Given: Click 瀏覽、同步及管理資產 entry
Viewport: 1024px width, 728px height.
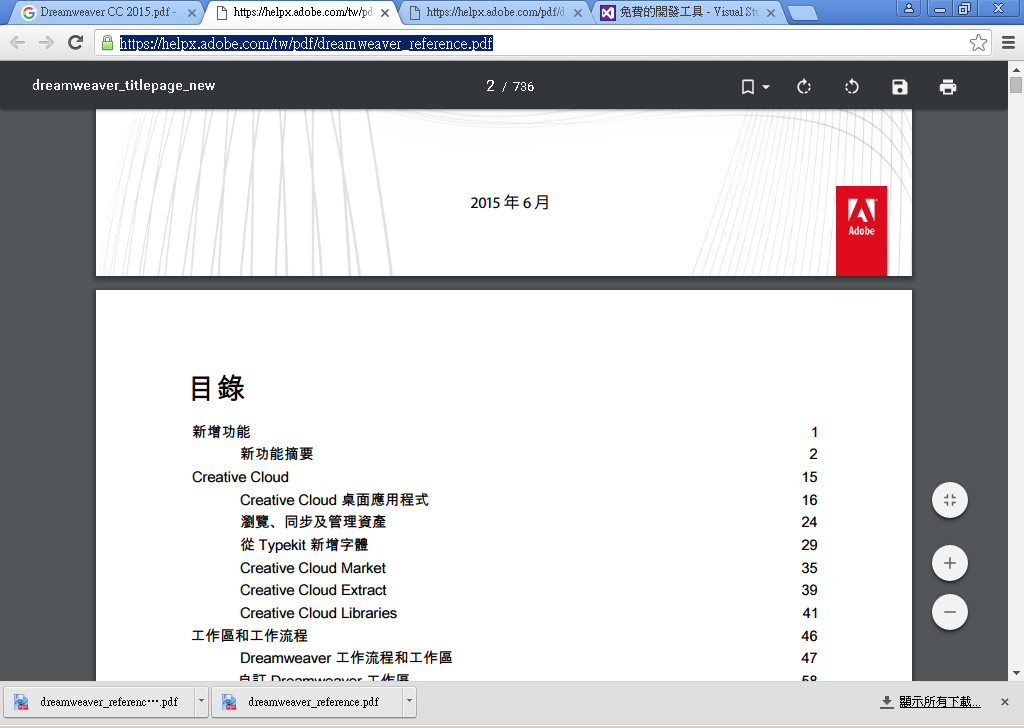Looking at the screenshot, I should 313,522.
